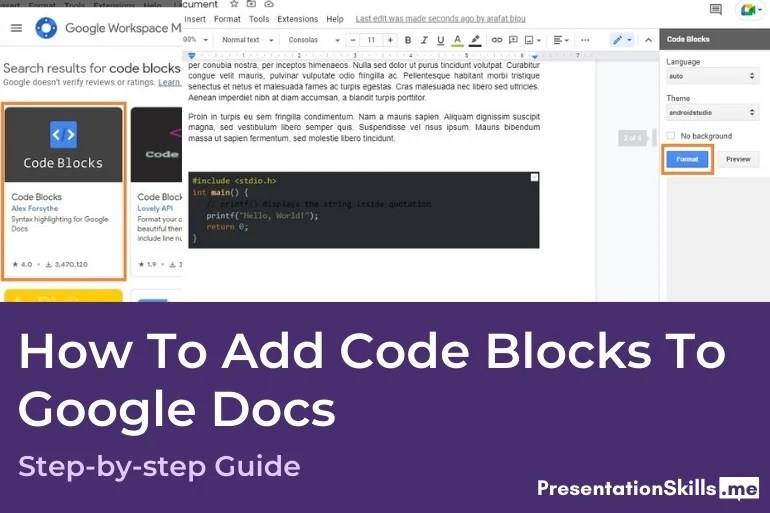This screenshot has width=770, height=513.
Task: Open the text color picker
Action: pyautogui.click(x=457, y=40)
